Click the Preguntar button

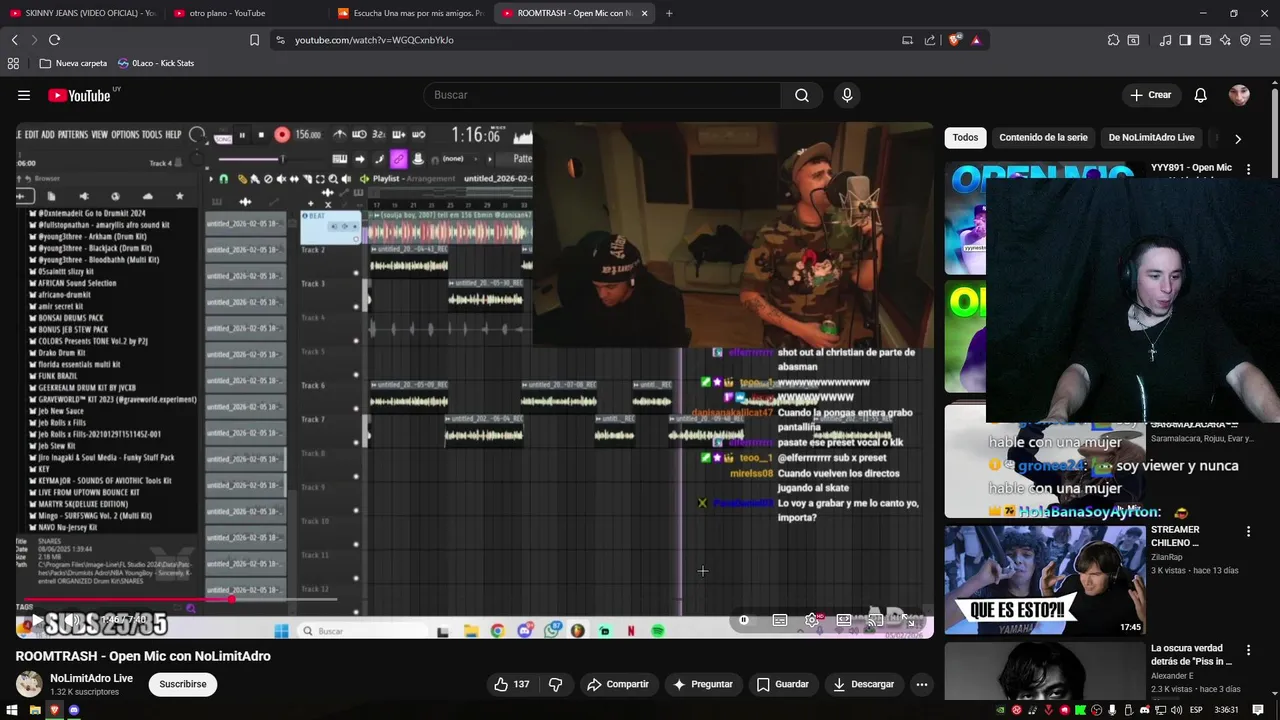(x=703, y=684)
